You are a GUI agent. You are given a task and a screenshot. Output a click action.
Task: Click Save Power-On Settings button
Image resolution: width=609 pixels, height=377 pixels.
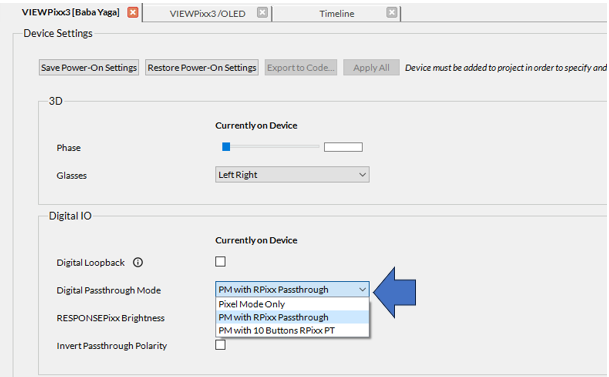coord(89,68)
